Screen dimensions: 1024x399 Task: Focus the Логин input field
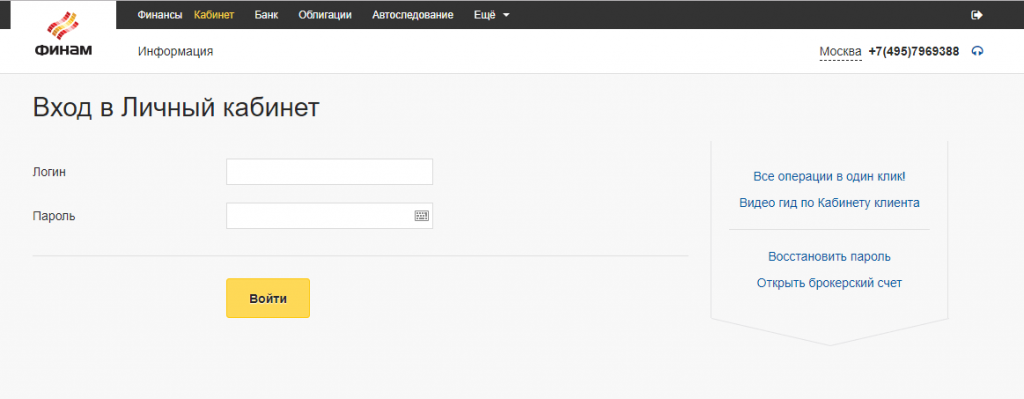click(x=329, y=172)
